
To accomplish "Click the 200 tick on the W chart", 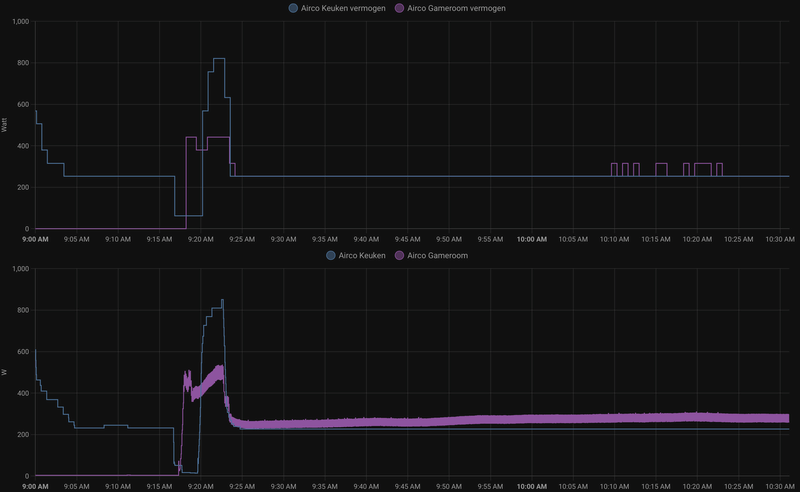I will 23,435.
